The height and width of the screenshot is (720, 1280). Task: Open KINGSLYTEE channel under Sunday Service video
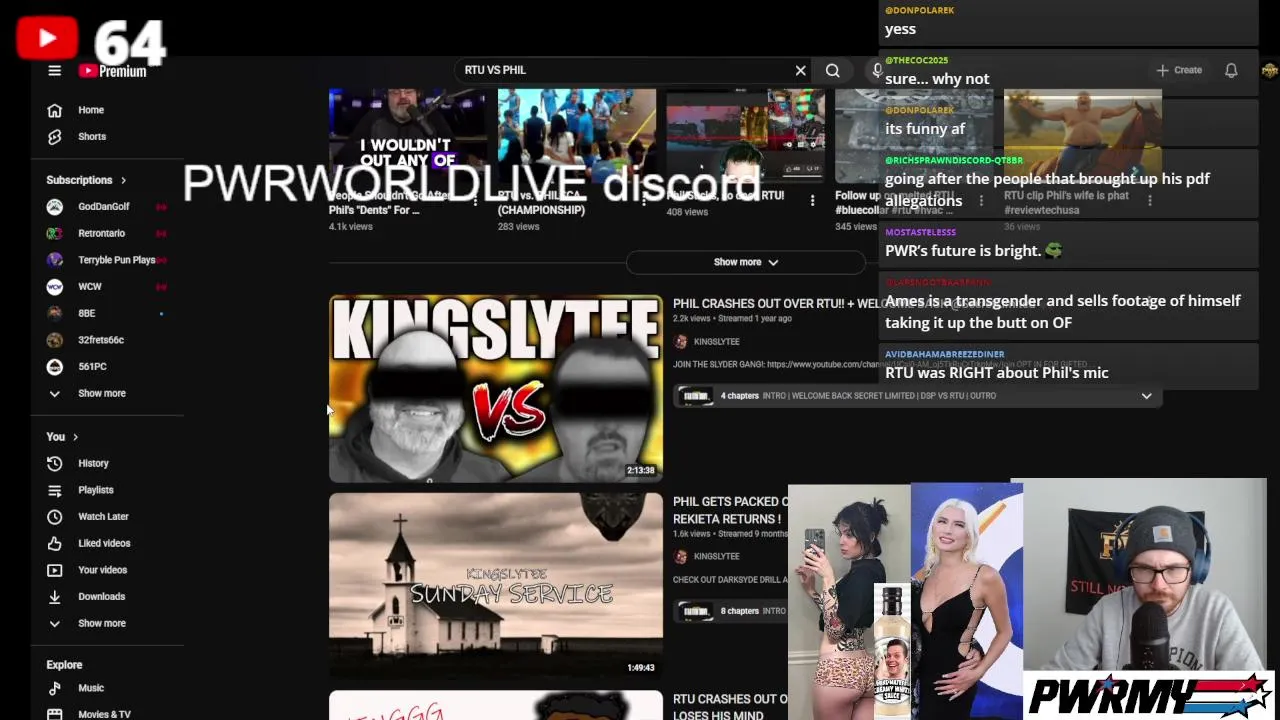[x=716, y=556]
